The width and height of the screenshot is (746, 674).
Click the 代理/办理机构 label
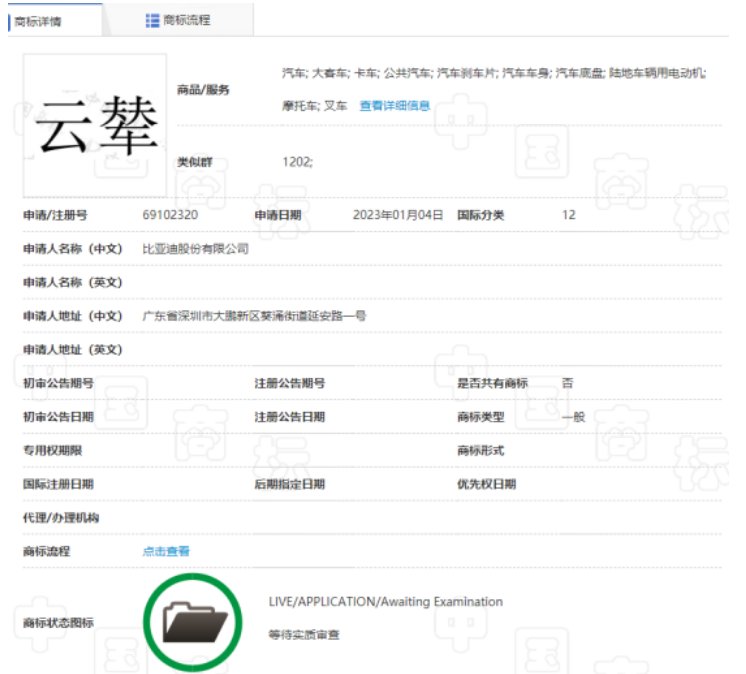point(61,518)
